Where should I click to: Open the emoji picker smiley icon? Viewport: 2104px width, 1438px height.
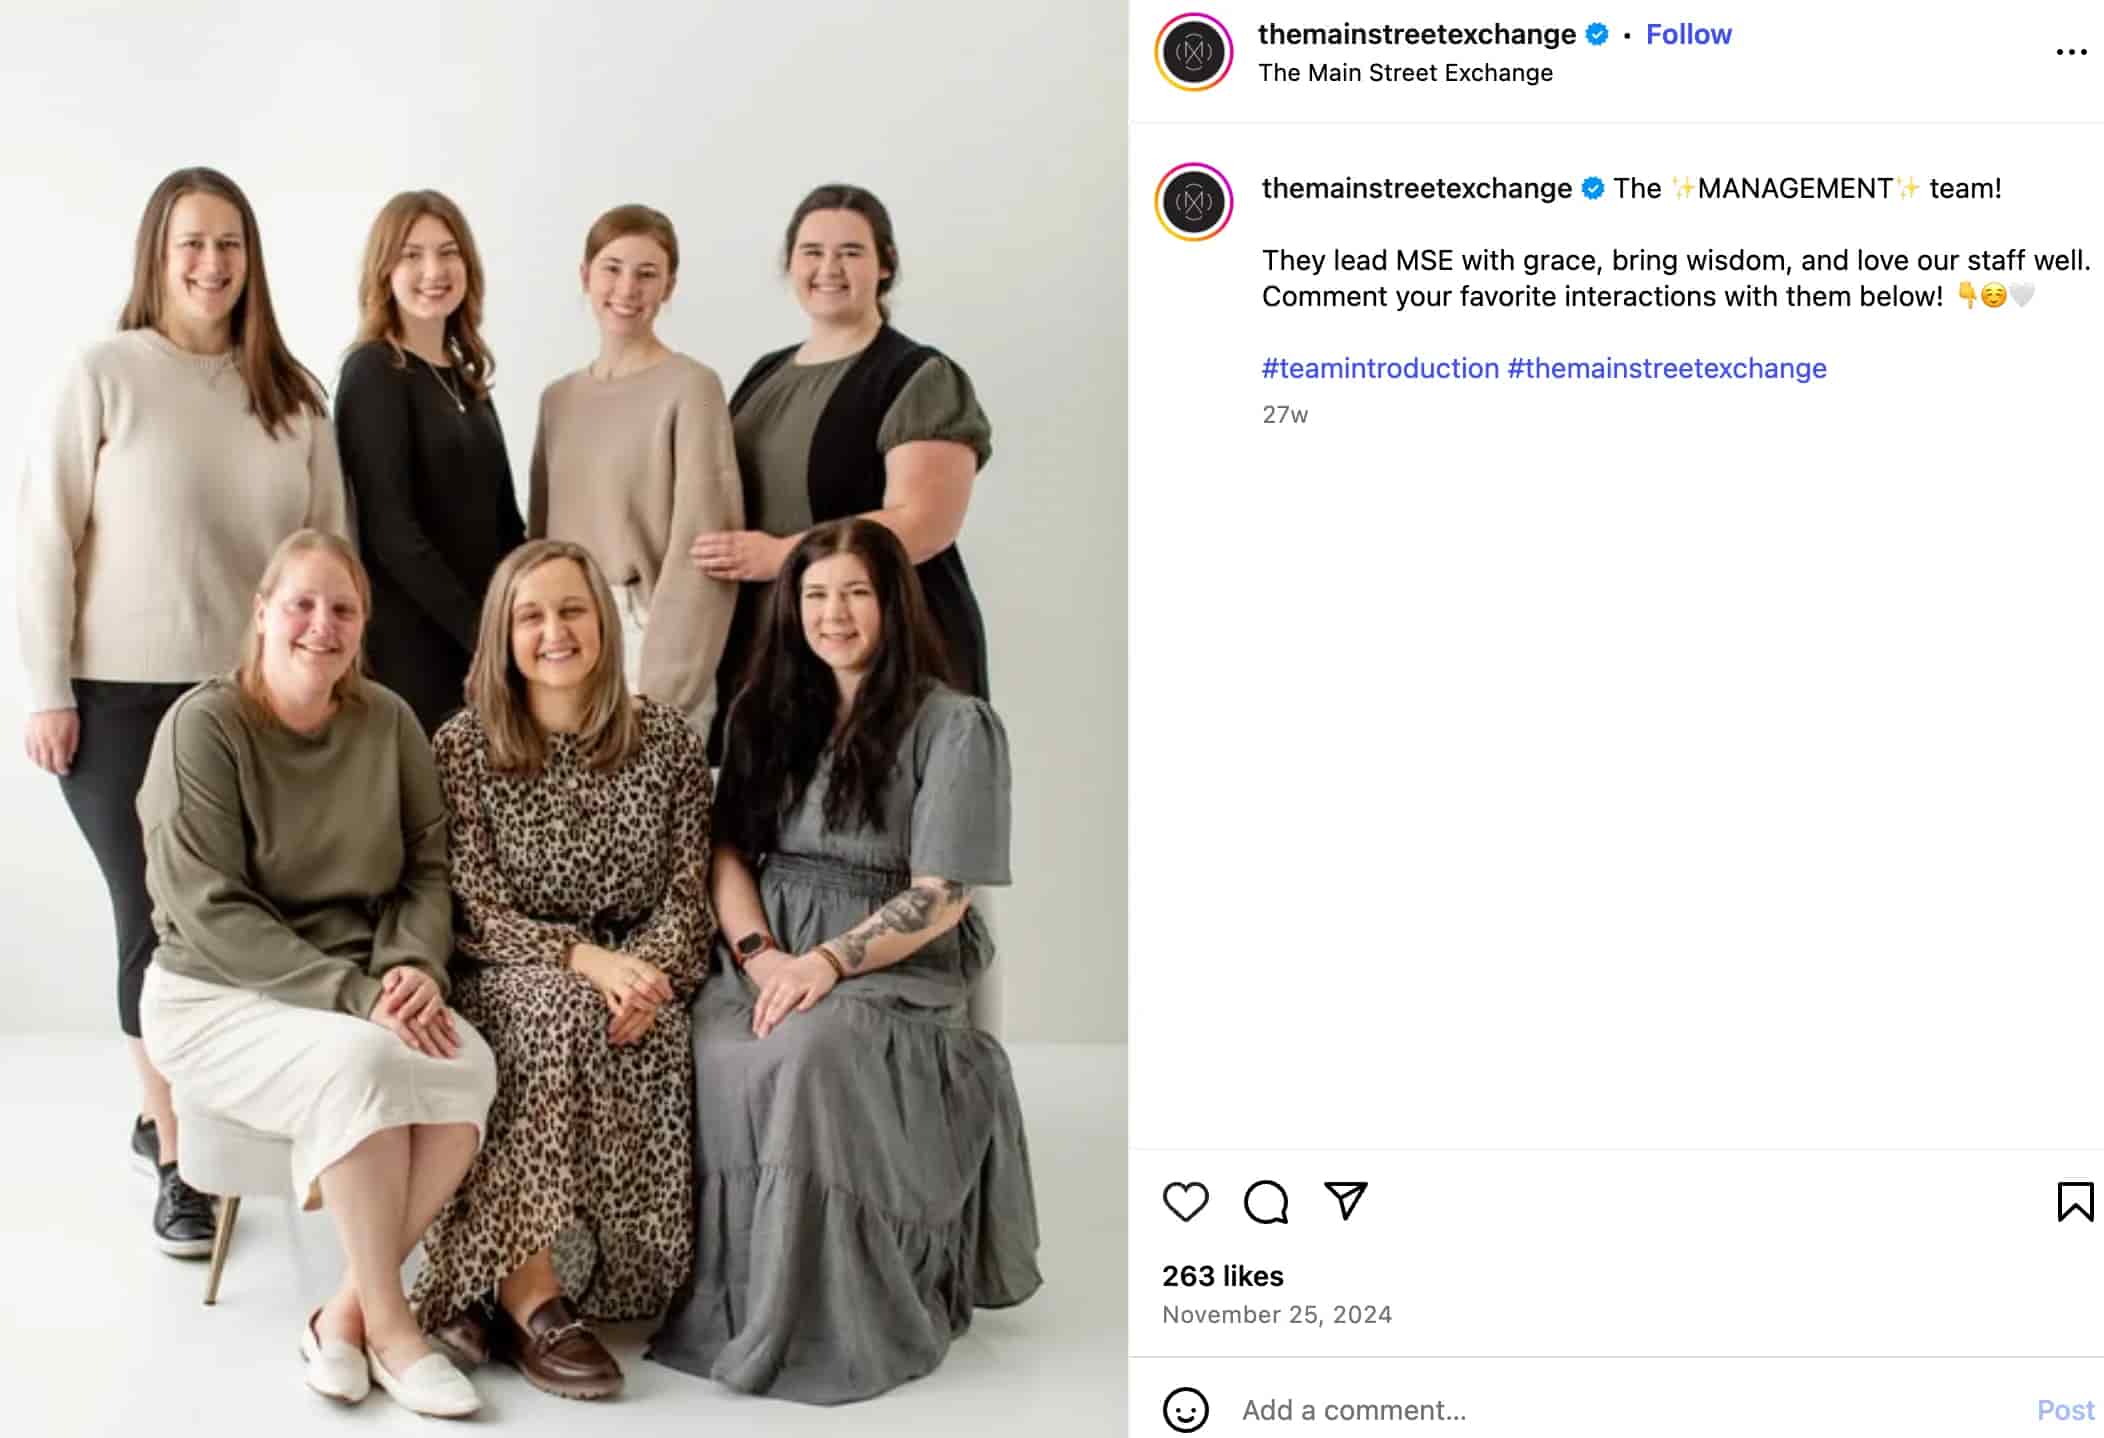1185,1410
